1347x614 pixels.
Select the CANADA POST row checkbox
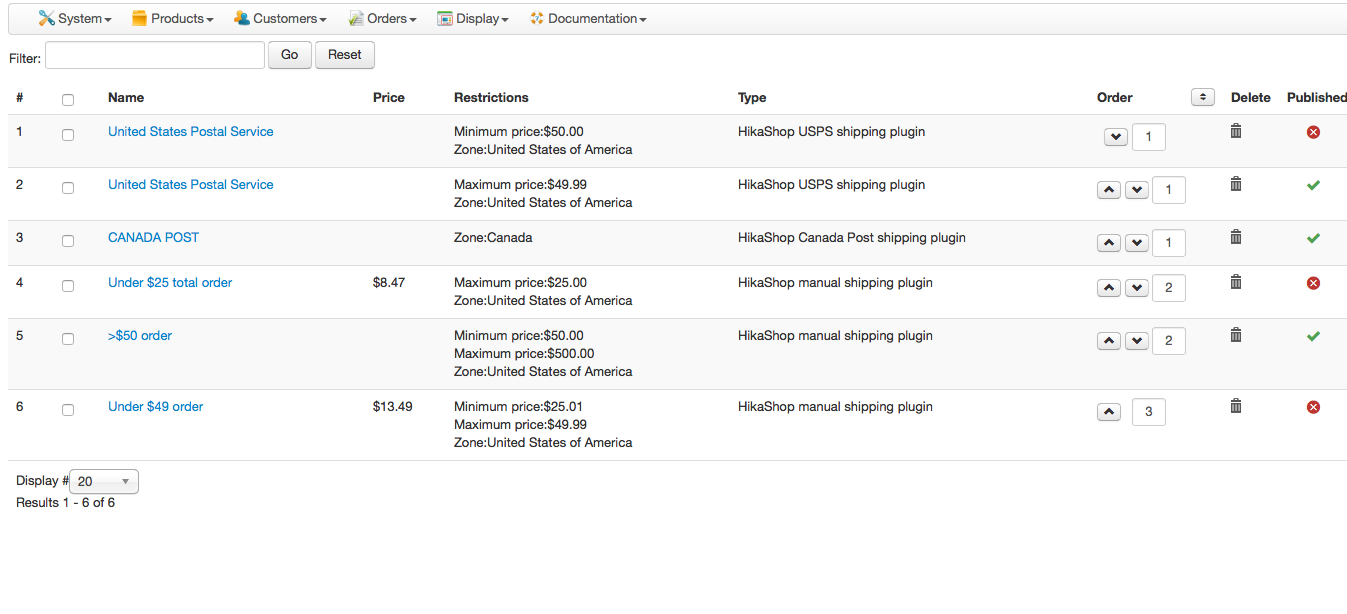(68, 241)
